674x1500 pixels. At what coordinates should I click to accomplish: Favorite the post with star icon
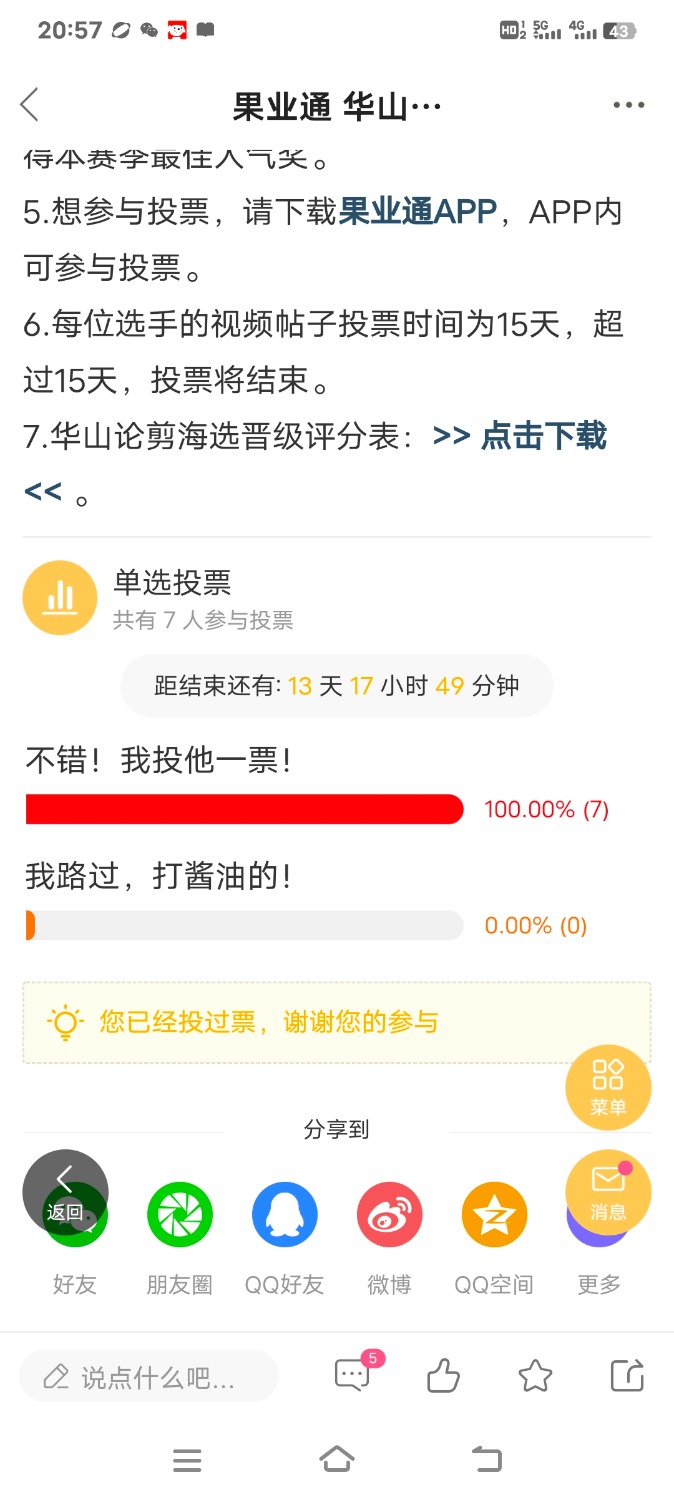point(536,1377)
